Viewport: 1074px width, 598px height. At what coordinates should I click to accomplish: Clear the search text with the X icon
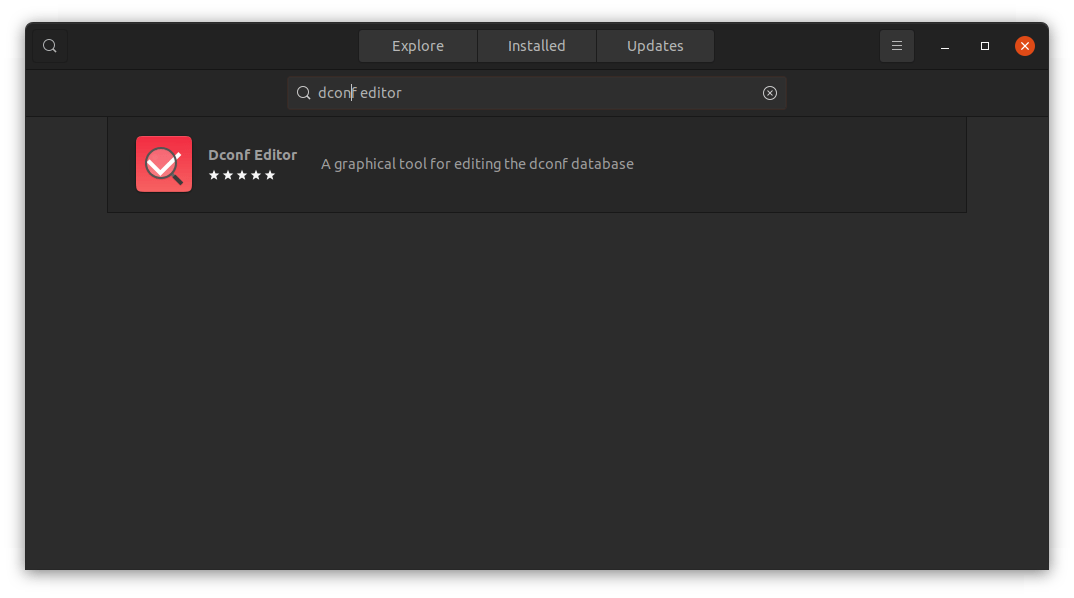770,93
